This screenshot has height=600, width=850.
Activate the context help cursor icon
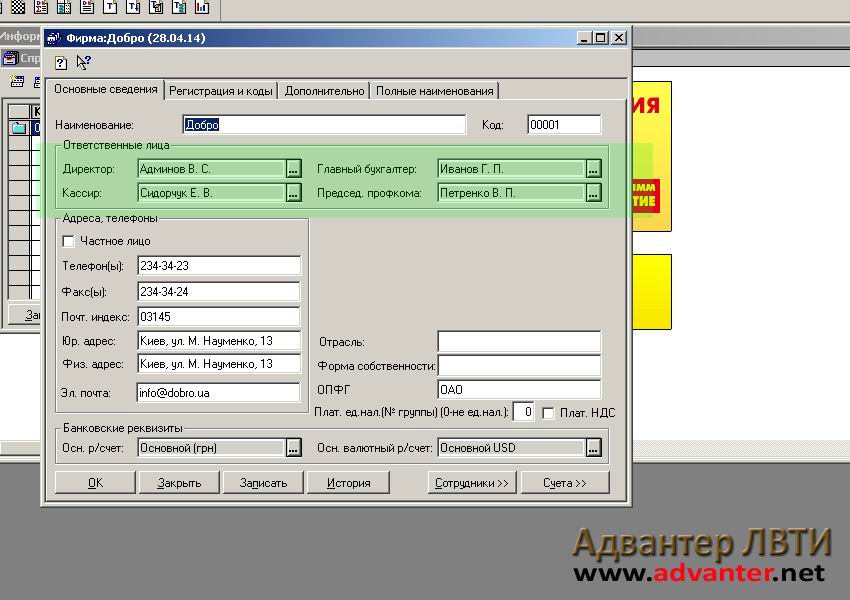coord(83,62)
